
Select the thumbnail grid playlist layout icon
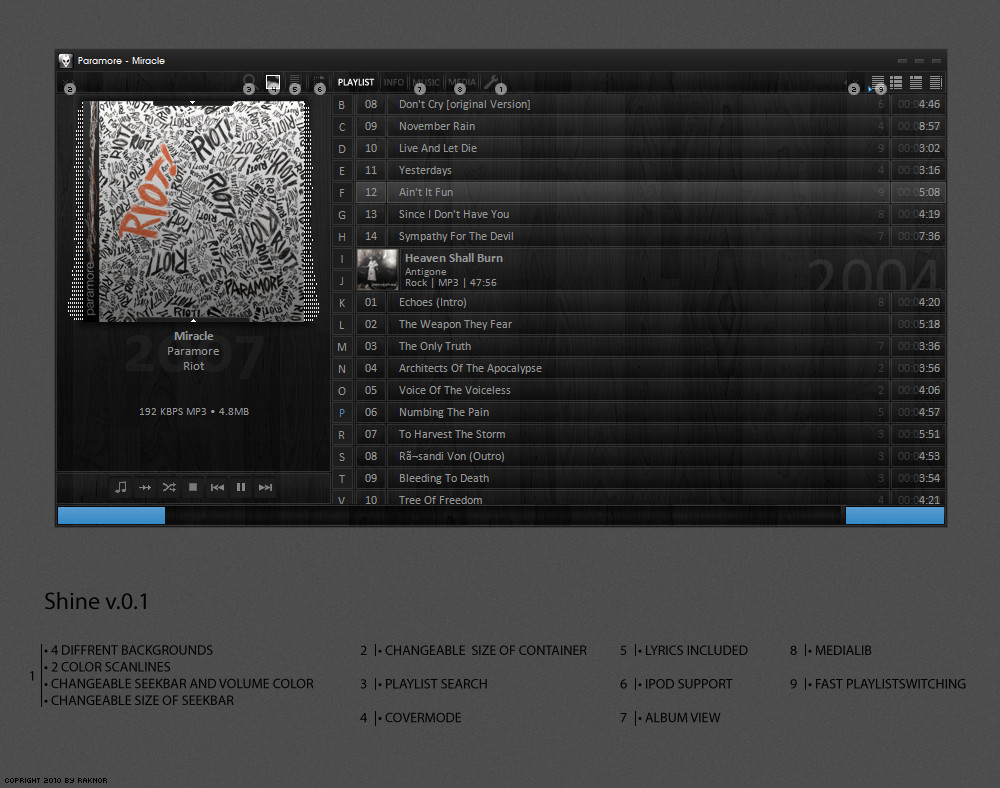pos(896,82)
